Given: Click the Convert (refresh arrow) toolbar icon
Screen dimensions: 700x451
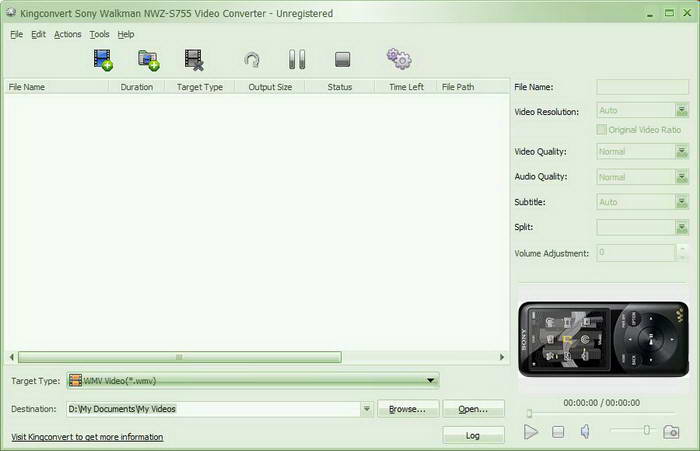Looking at the screenshot, I should point(252,60).
